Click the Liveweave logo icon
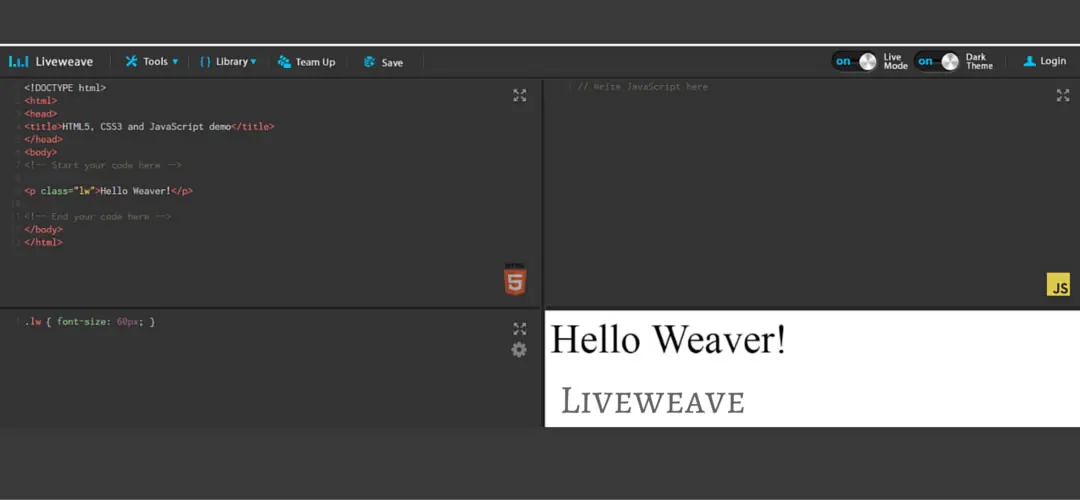 pyautogui.click(x=19, y=62)
